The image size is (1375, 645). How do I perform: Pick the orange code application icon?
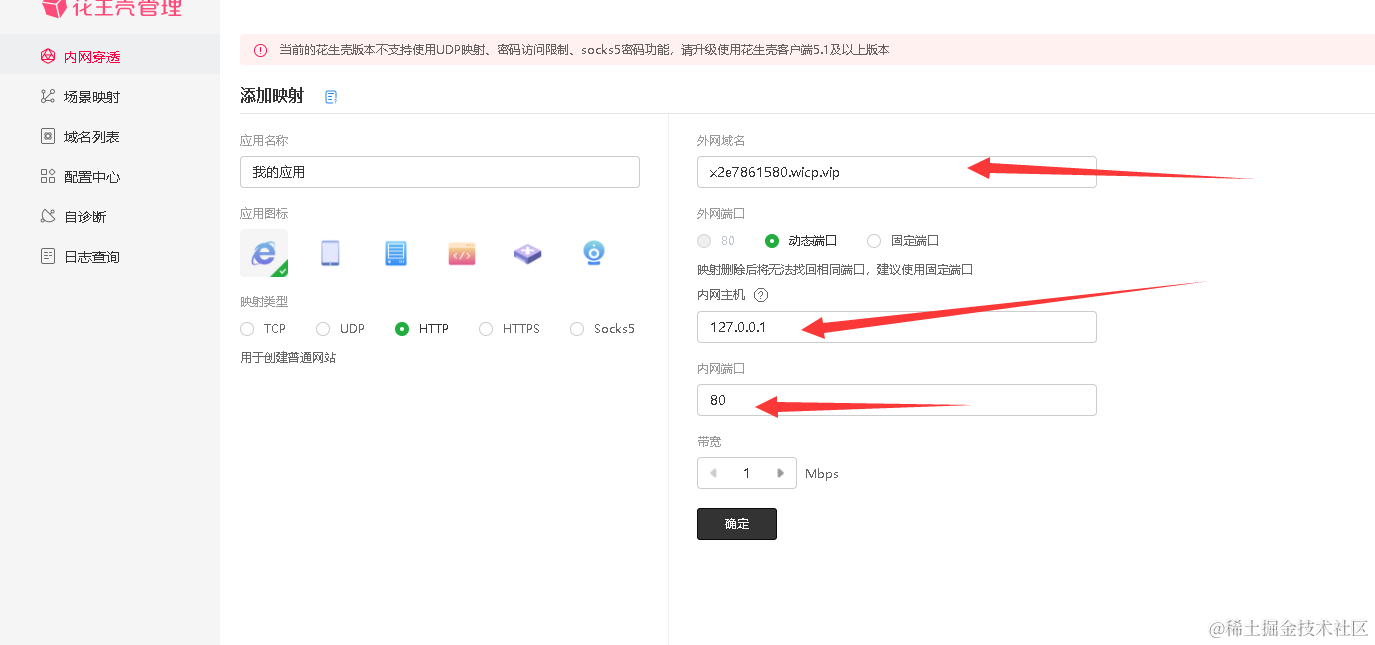461,253
